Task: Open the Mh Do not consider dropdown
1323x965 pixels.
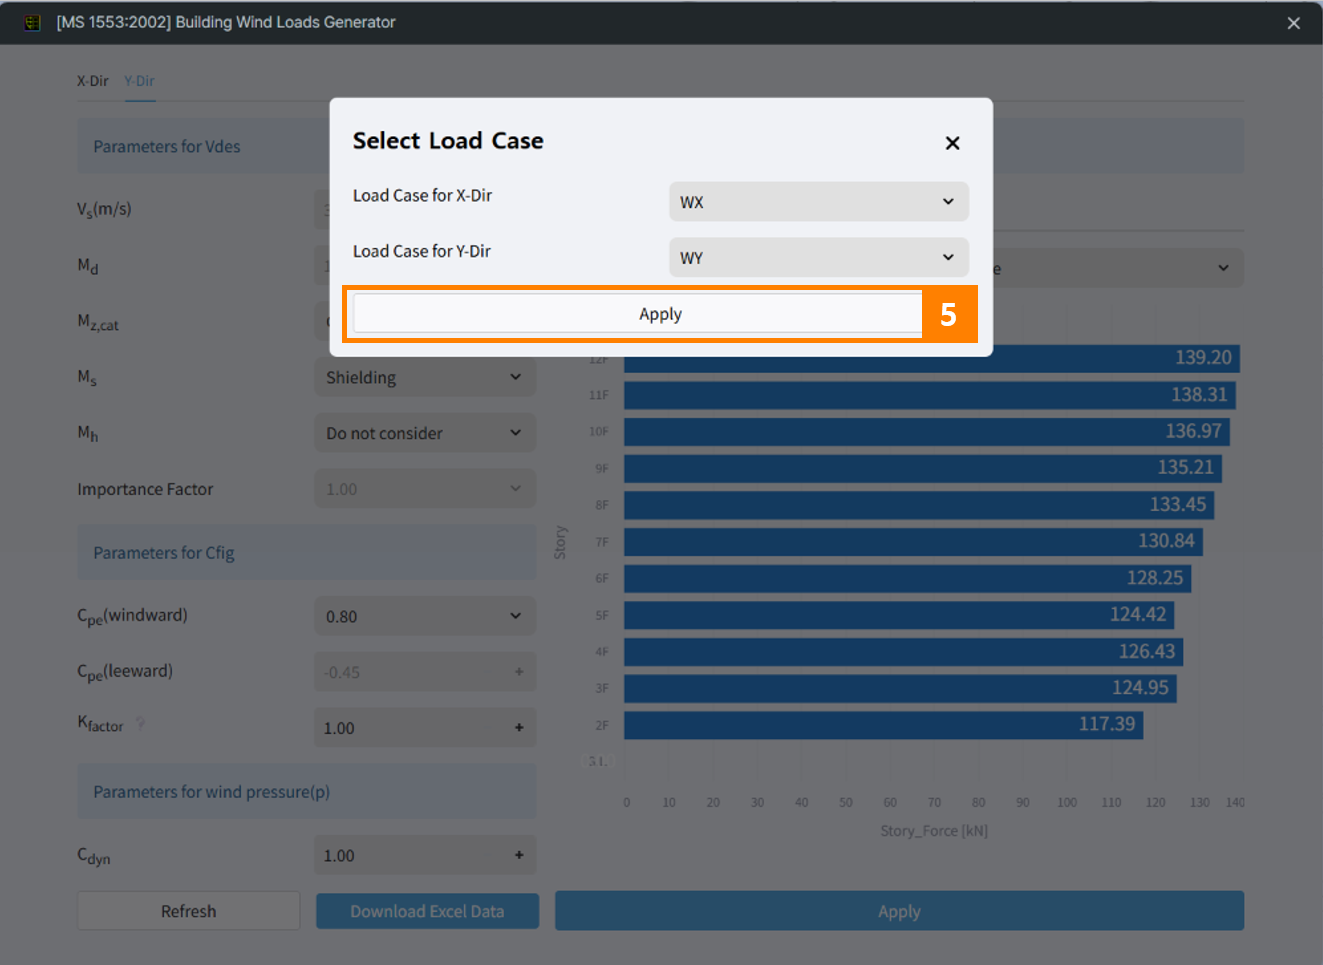Action: [424, 434]
